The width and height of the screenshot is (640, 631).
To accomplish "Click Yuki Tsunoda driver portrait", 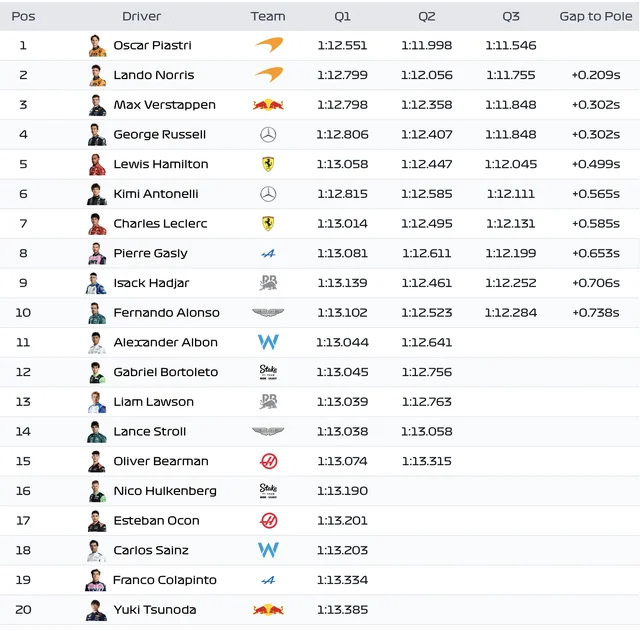I will click(x=96, y=610).
